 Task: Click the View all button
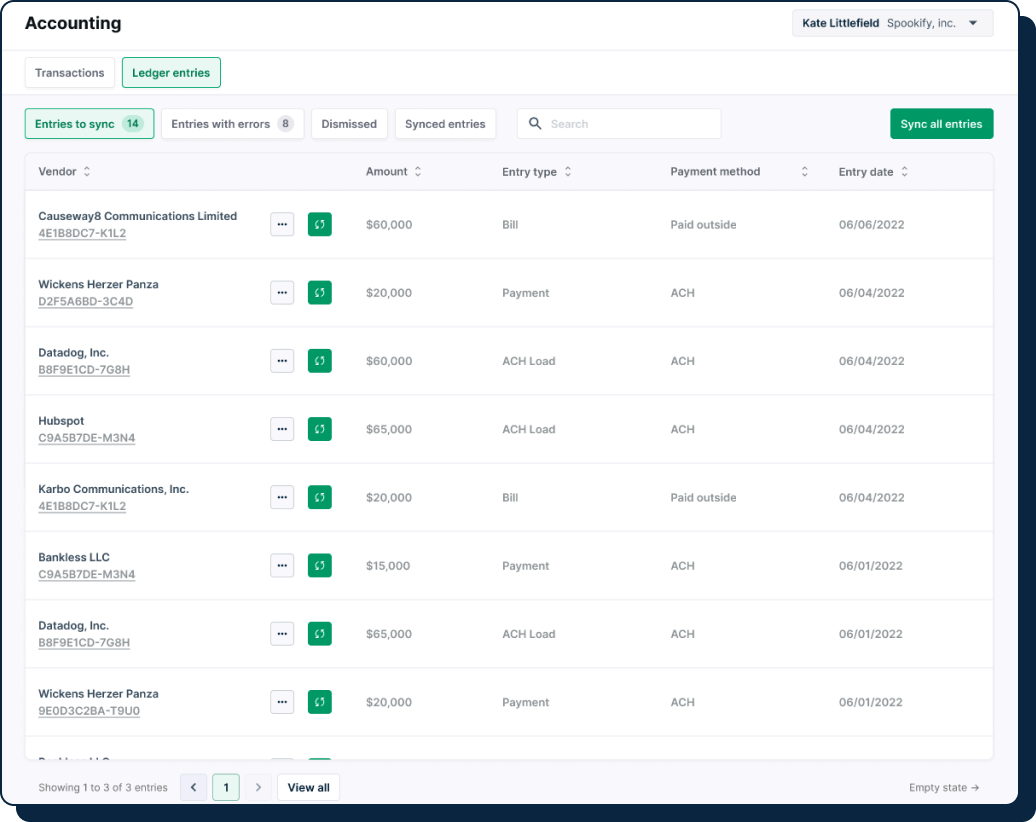[x=308, y=787]
